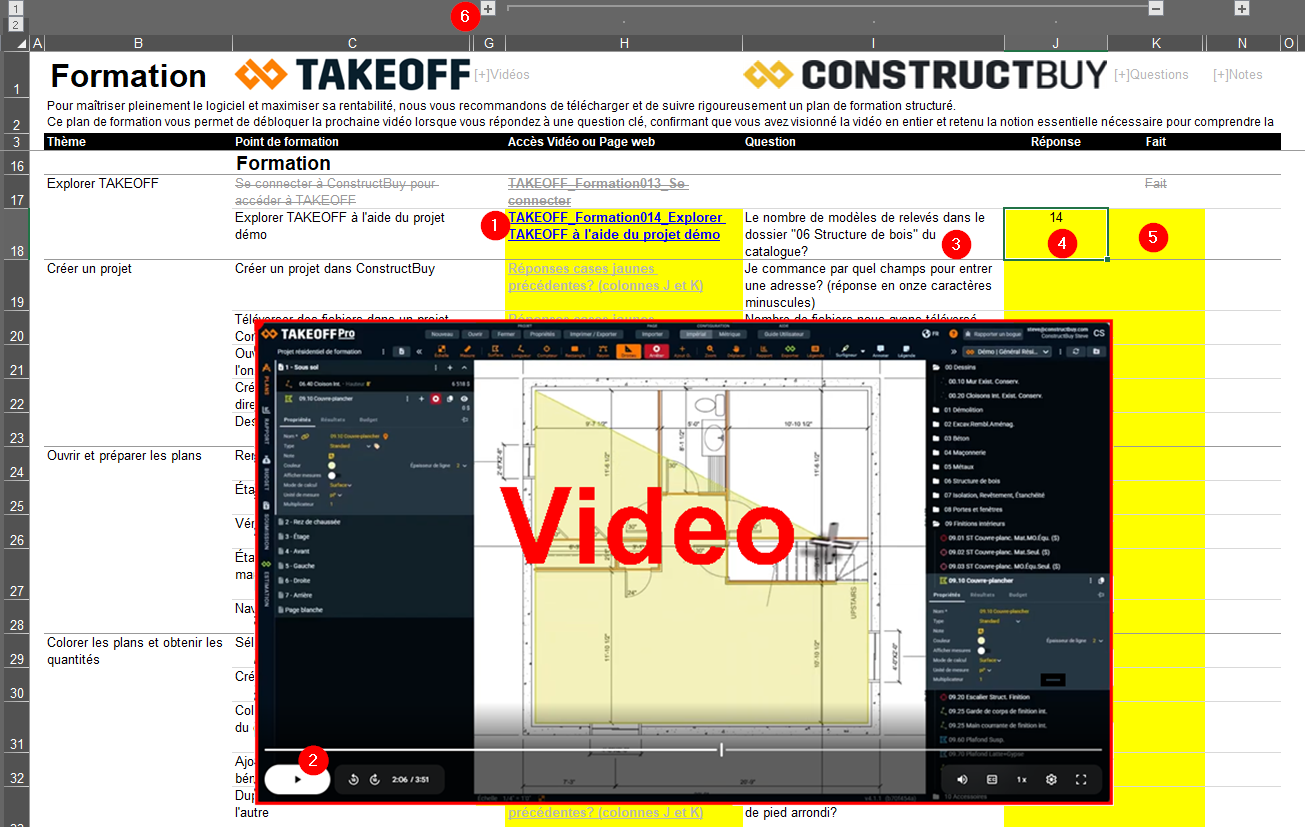Open the Couleur swatch in catalogue panel
Viewport: 1305px width, 827px height.
pos(982,641)
